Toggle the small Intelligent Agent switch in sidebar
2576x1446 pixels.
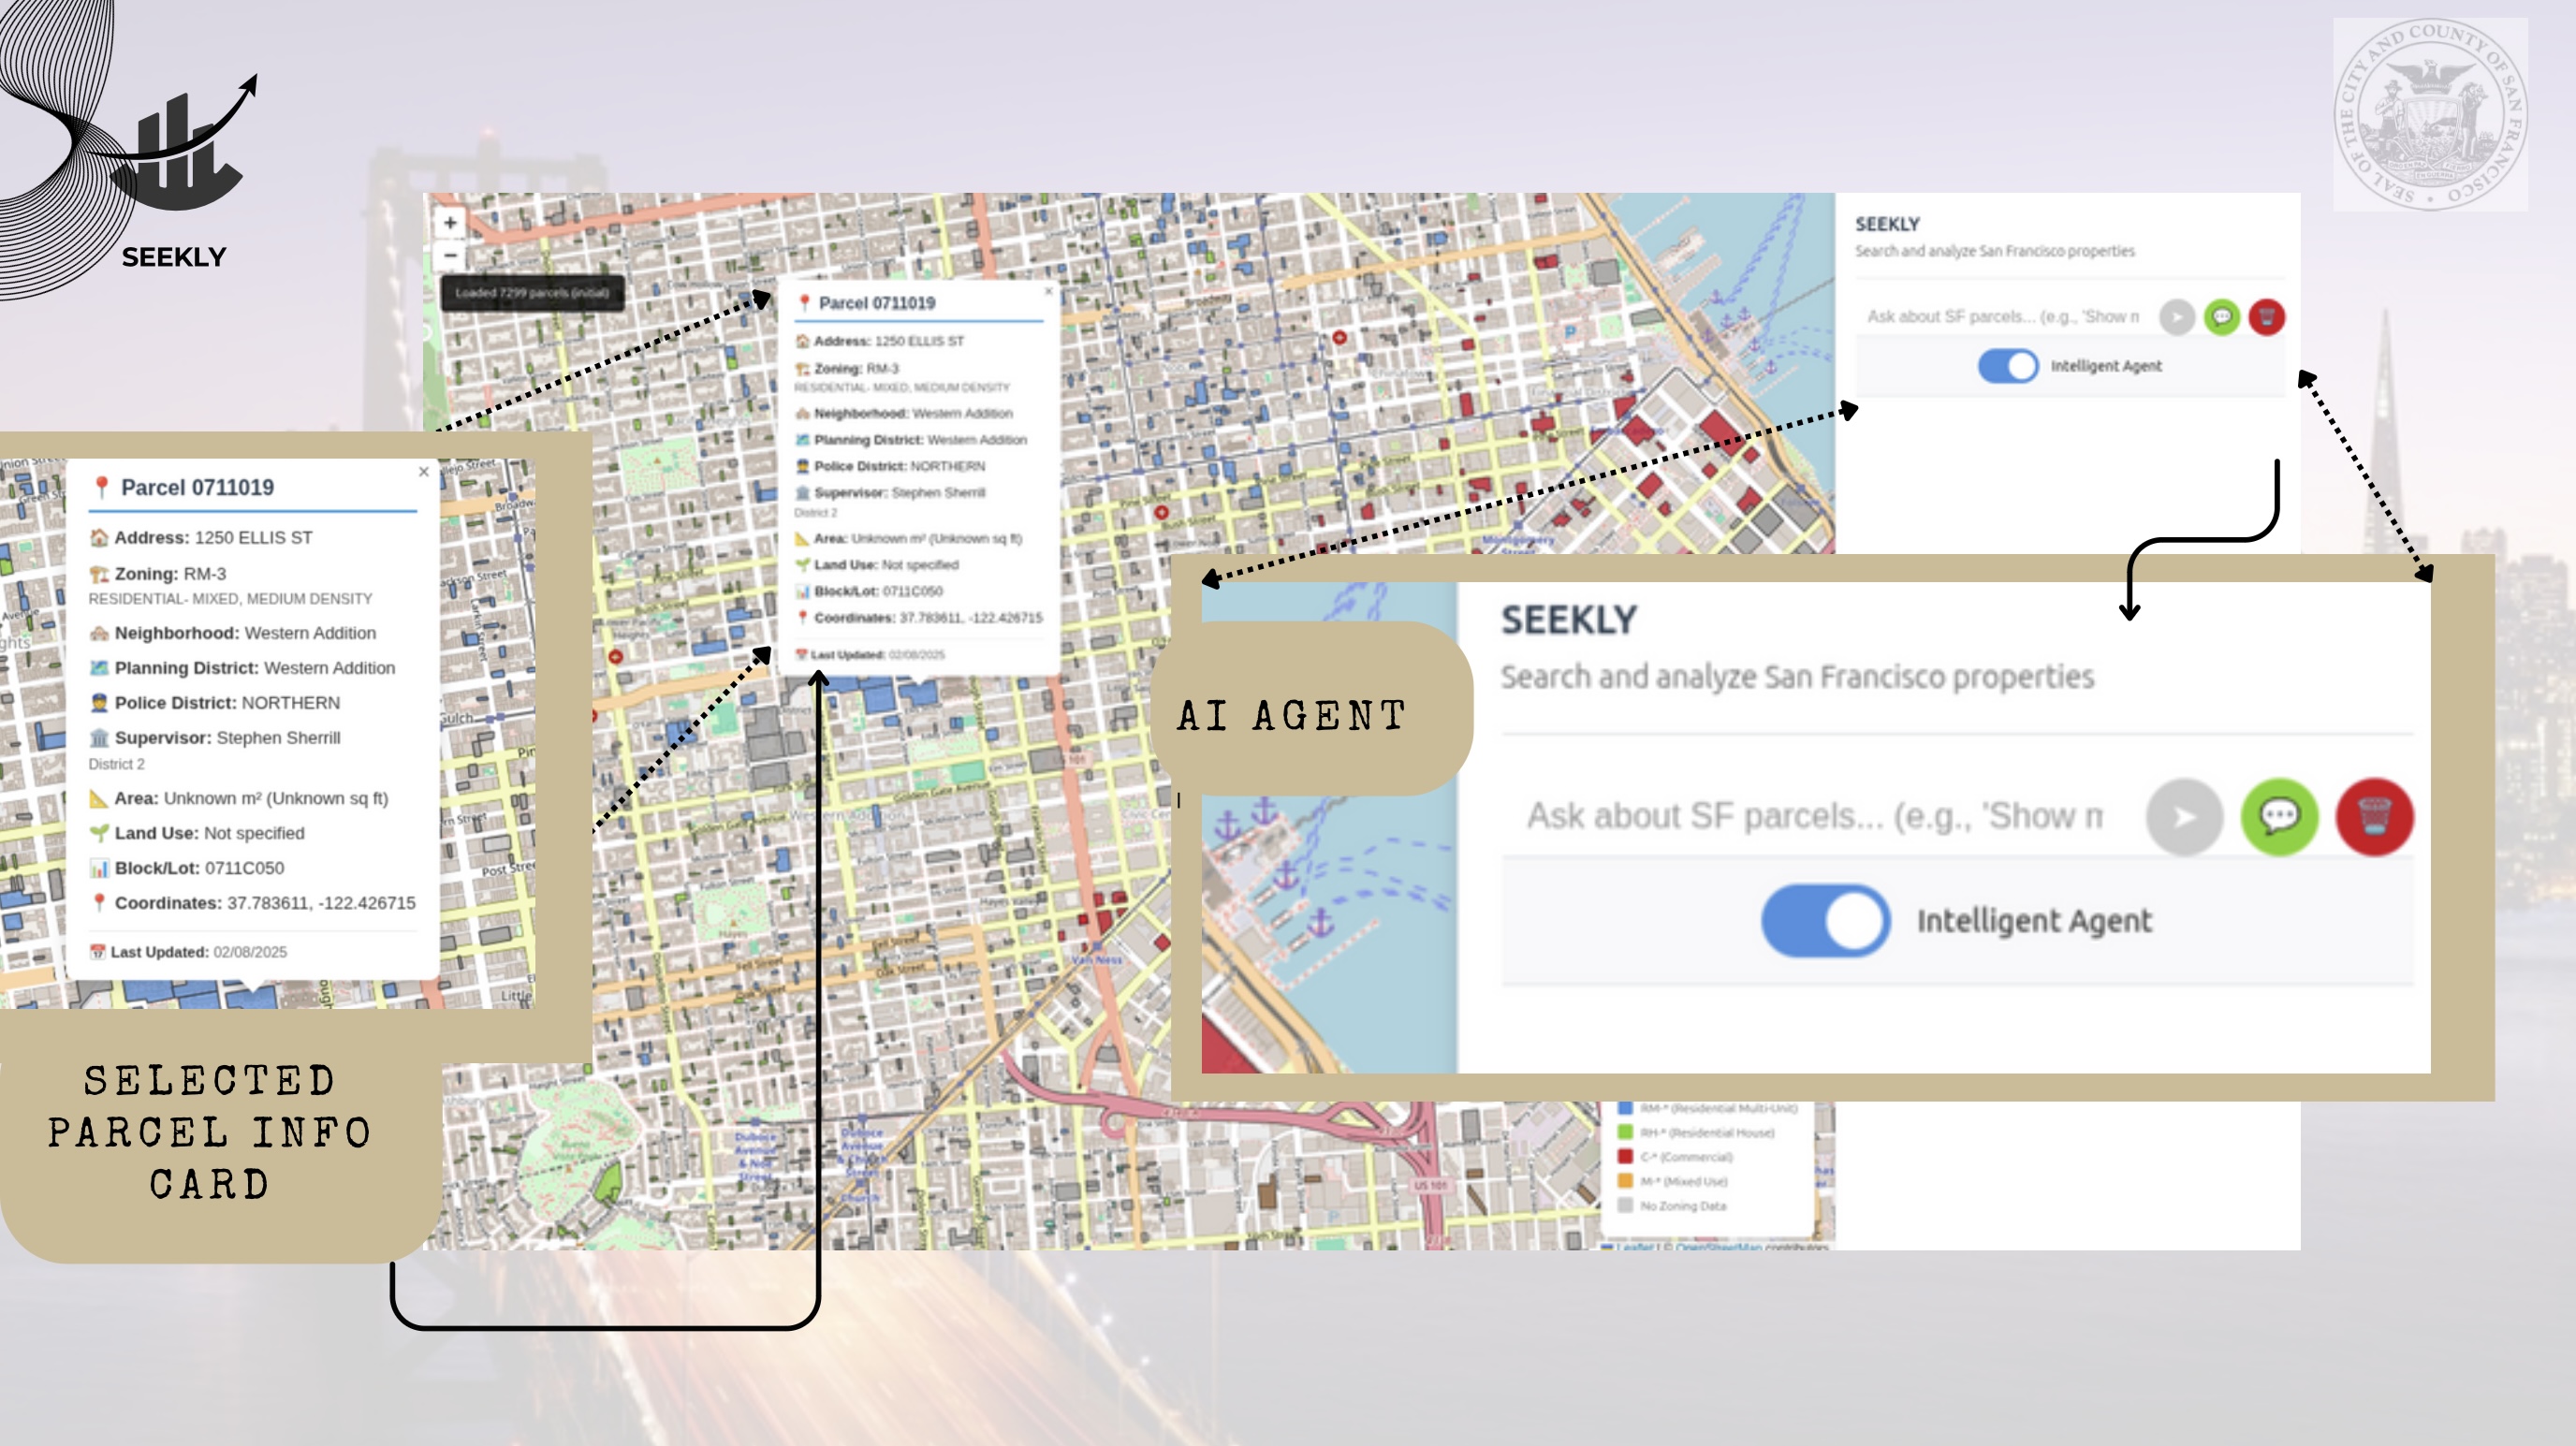[2007, 366]
